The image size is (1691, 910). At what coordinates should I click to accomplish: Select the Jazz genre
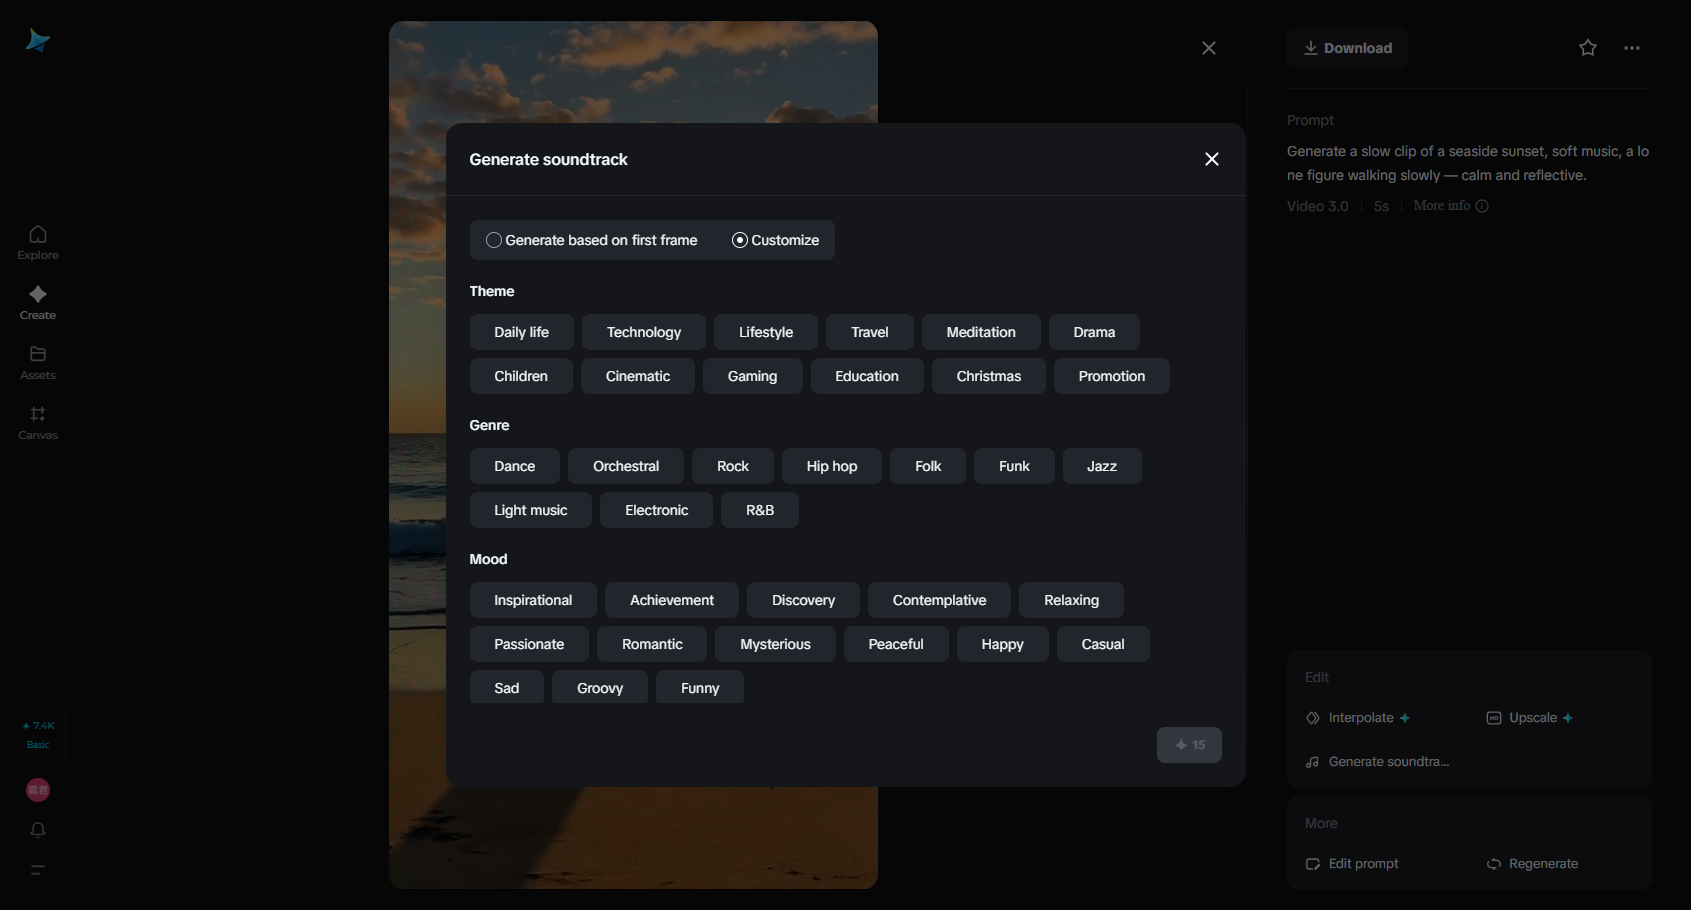click(x=1101, y=466)
